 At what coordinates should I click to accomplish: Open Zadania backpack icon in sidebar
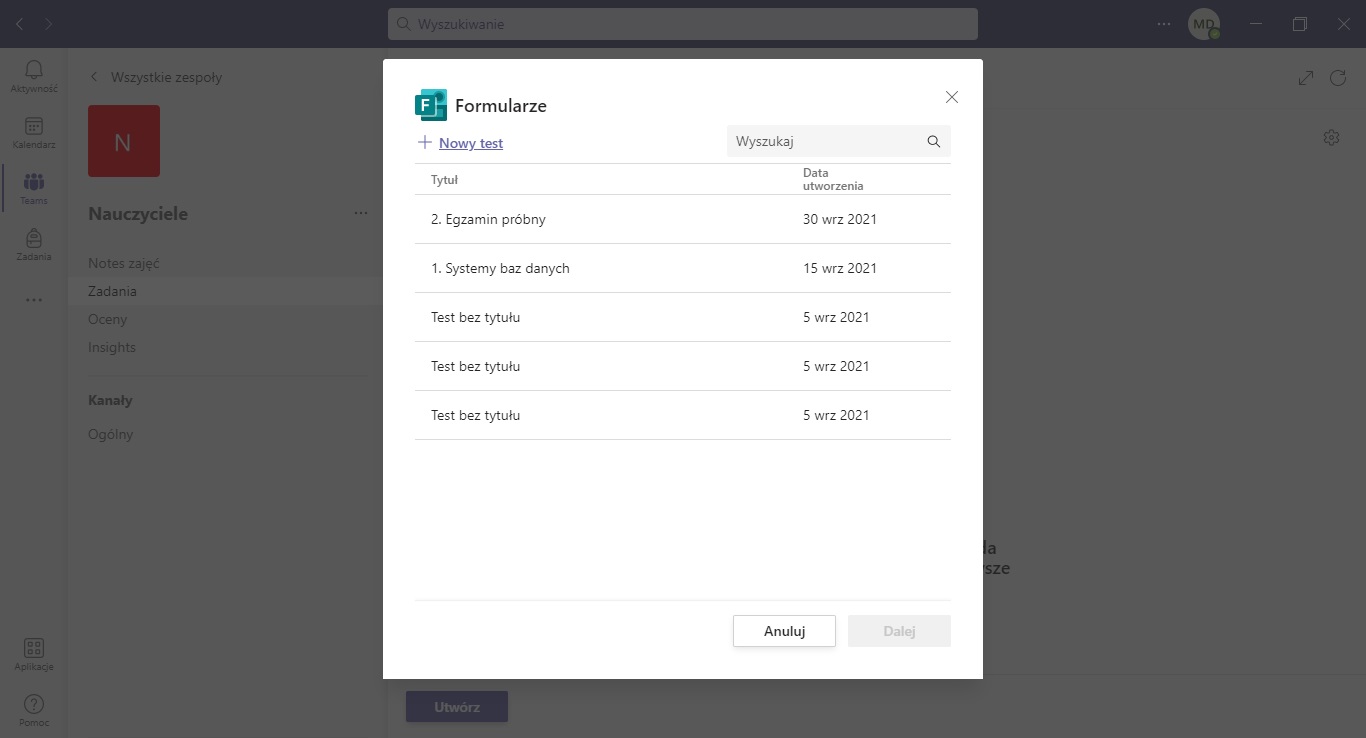tap(34, 239)
